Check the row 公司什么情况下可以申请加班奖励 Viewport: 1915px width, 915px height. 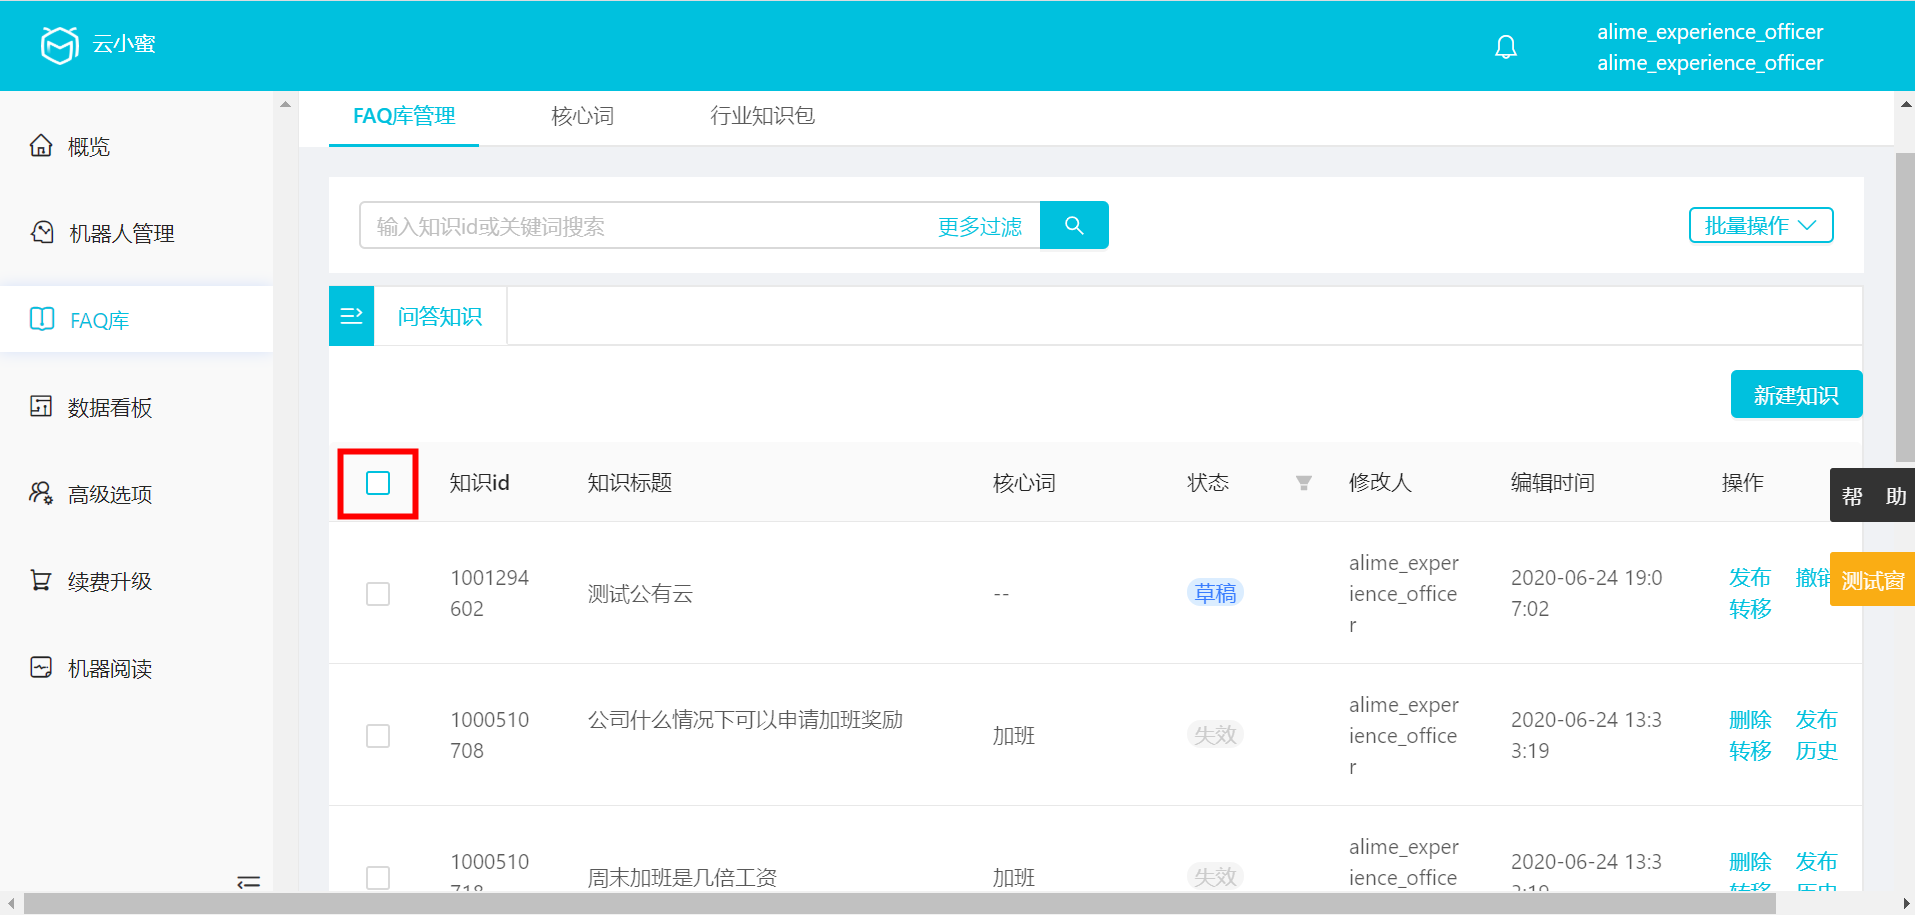tap(378, 736)
